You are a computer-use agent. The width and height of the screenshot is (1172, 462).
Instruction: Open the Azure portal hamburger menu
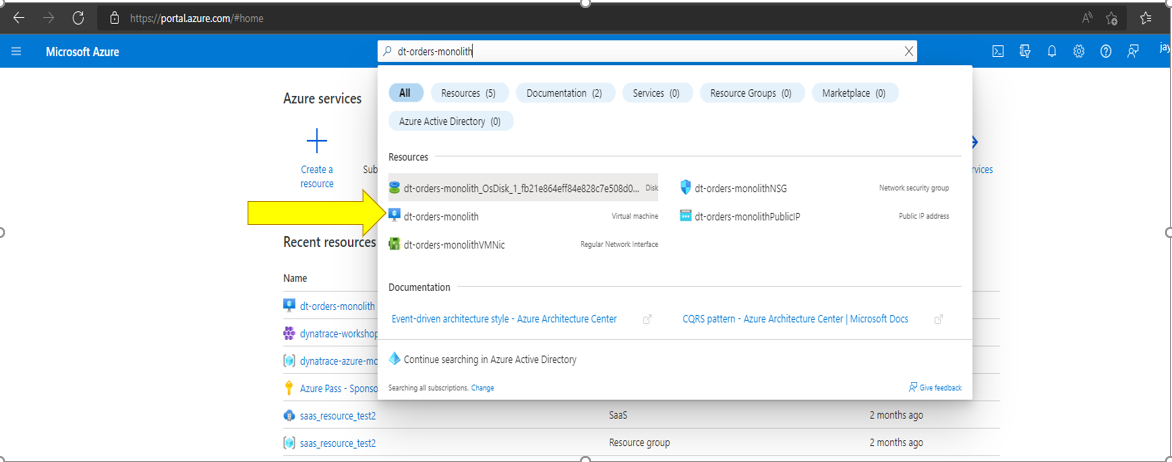click(16, 52)
